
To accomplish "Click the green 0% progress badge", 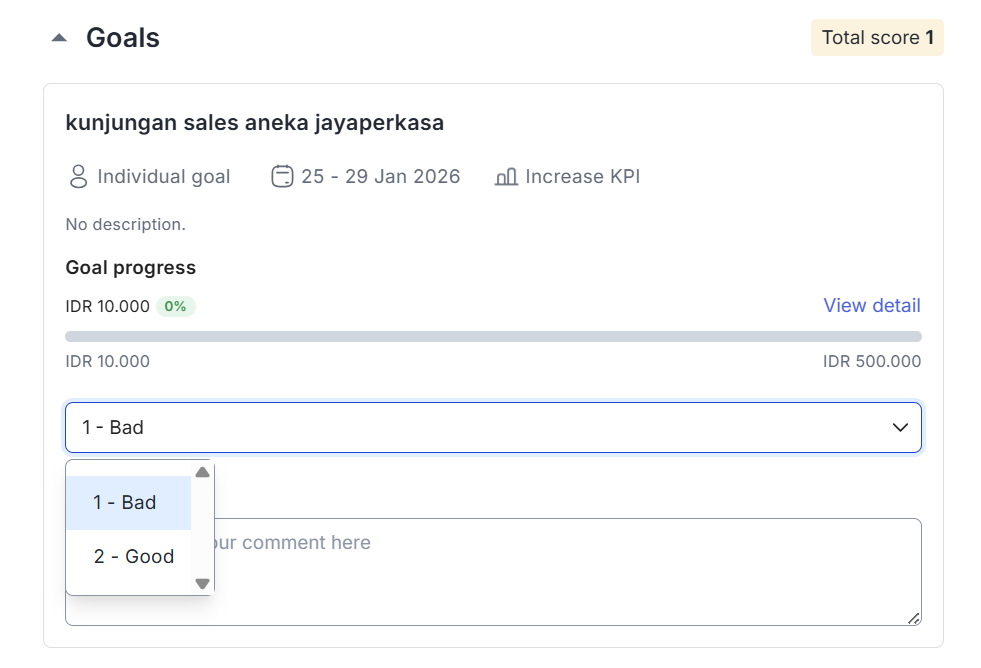I will click(x=175, y=307).
